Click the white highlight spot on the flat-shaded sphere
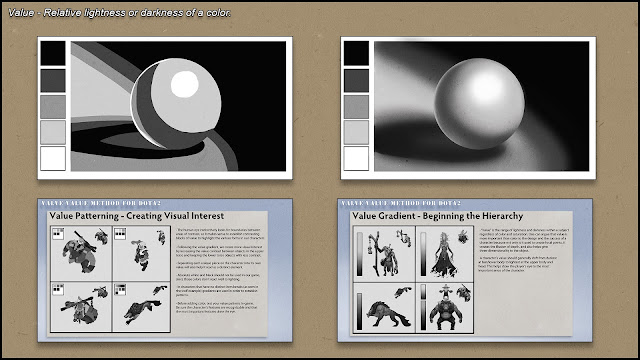 click(184, 84)
